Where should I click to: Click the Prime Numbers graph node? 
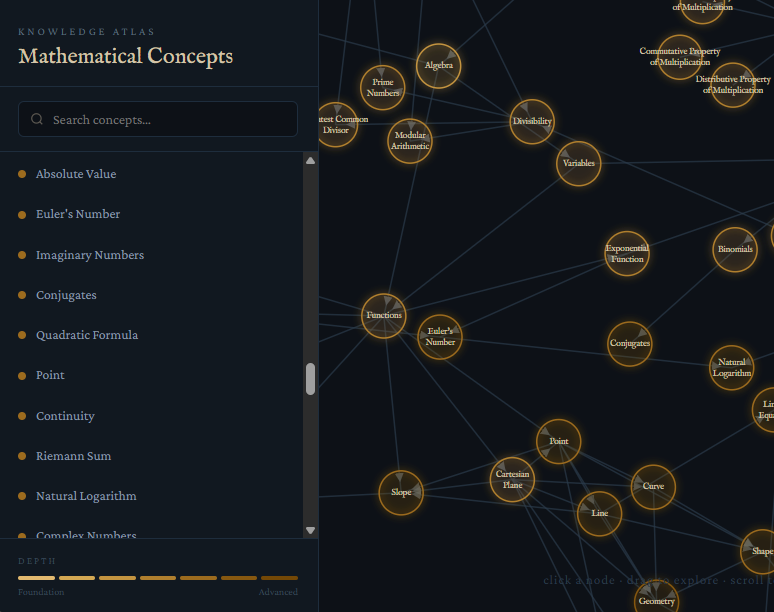(x=383, y=87)
